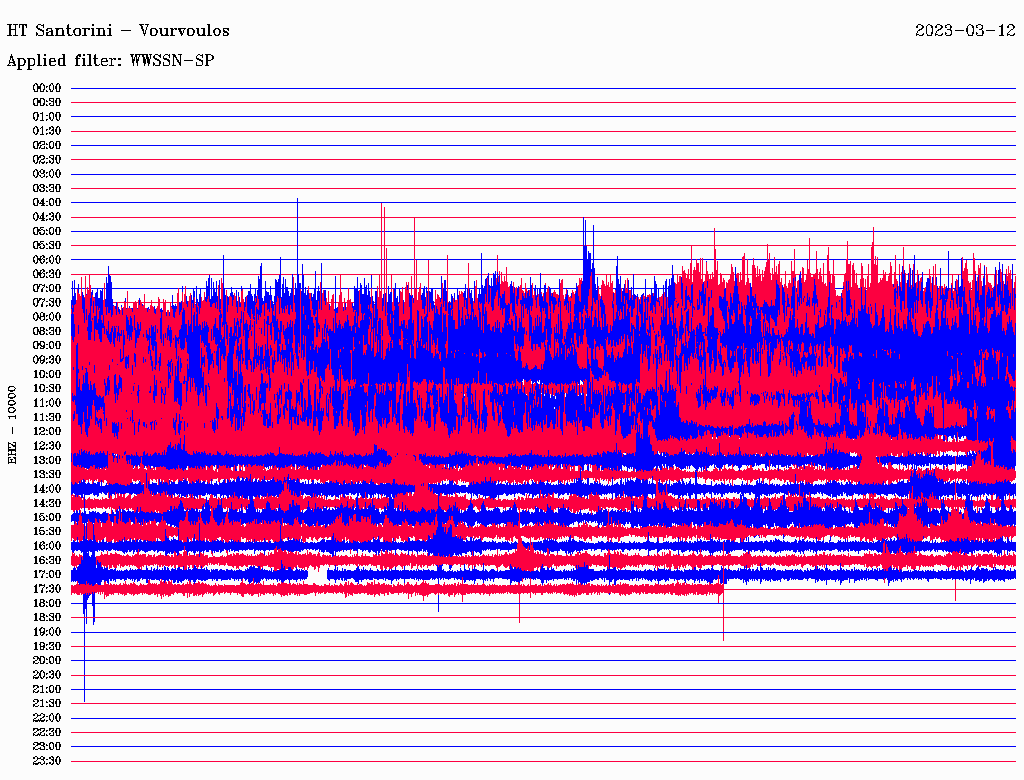Screen dimensions: 1024x780
Task: Click the 12:00 time label
Action: coord(47,431)
